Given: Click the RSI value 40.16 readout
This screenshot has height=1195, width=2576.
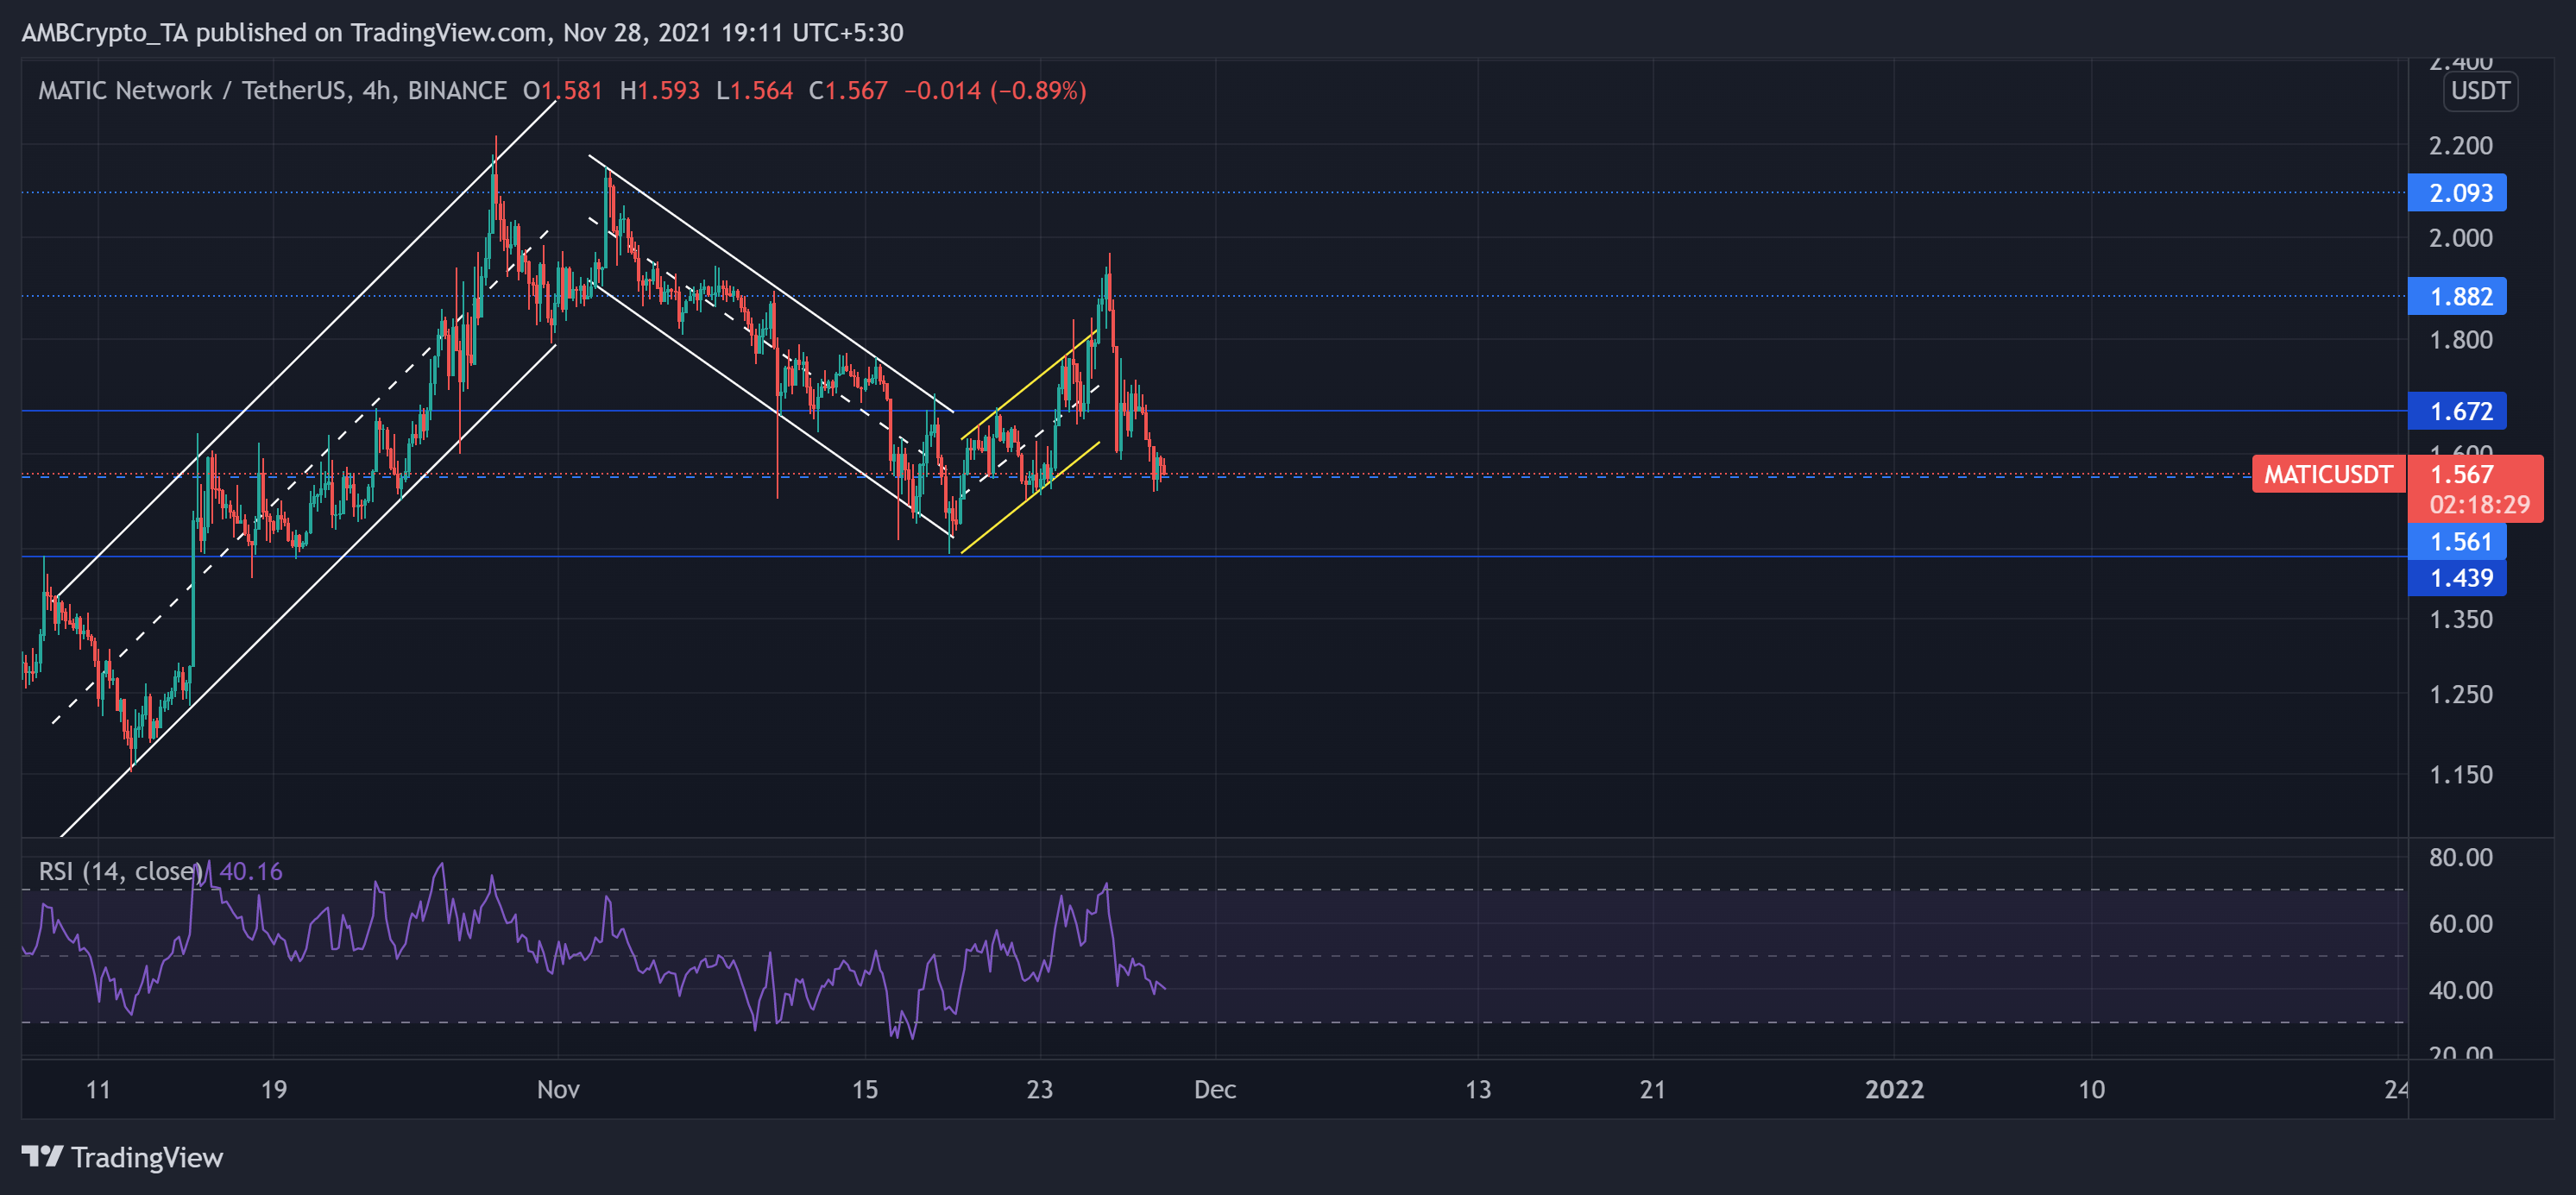Looking at the screenshot, I should click(x=251, y=871).
